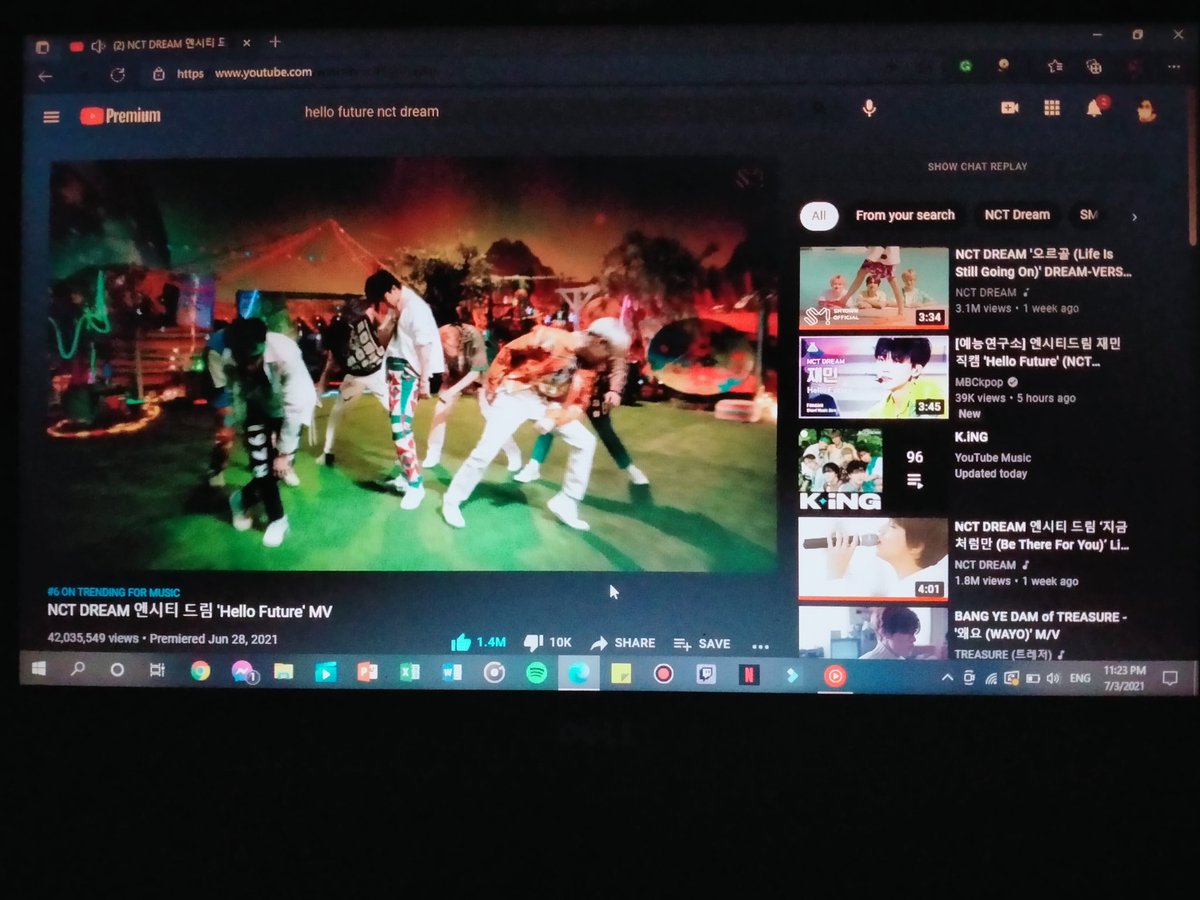Open the browser favorites star list

coord(1055,66)
